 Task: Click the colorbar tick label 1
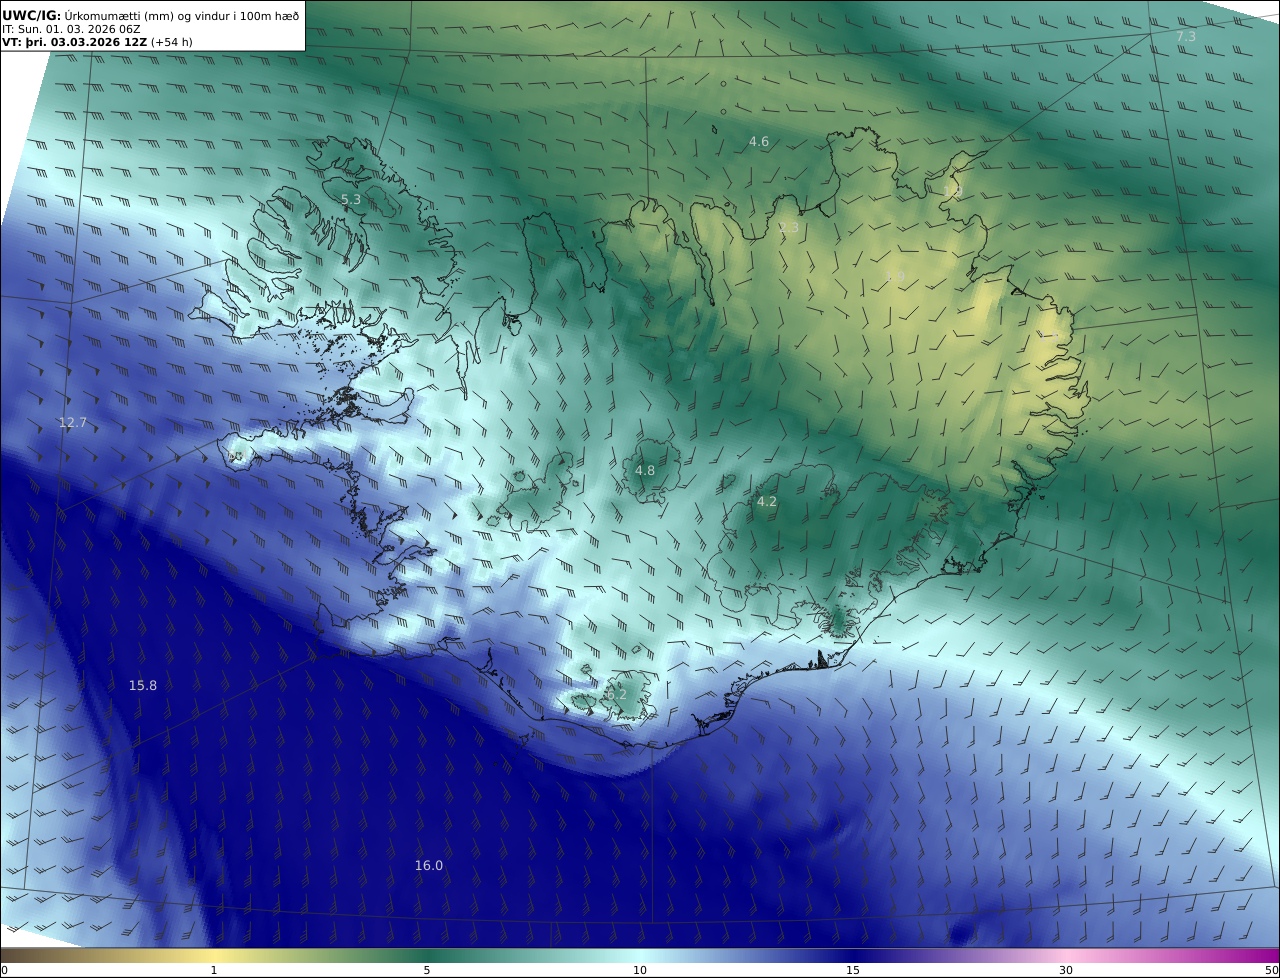coord(214,970)
